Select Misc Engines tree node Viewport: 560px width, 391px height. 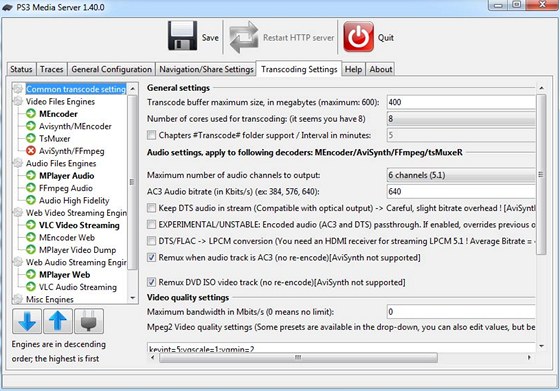[50, 299]
